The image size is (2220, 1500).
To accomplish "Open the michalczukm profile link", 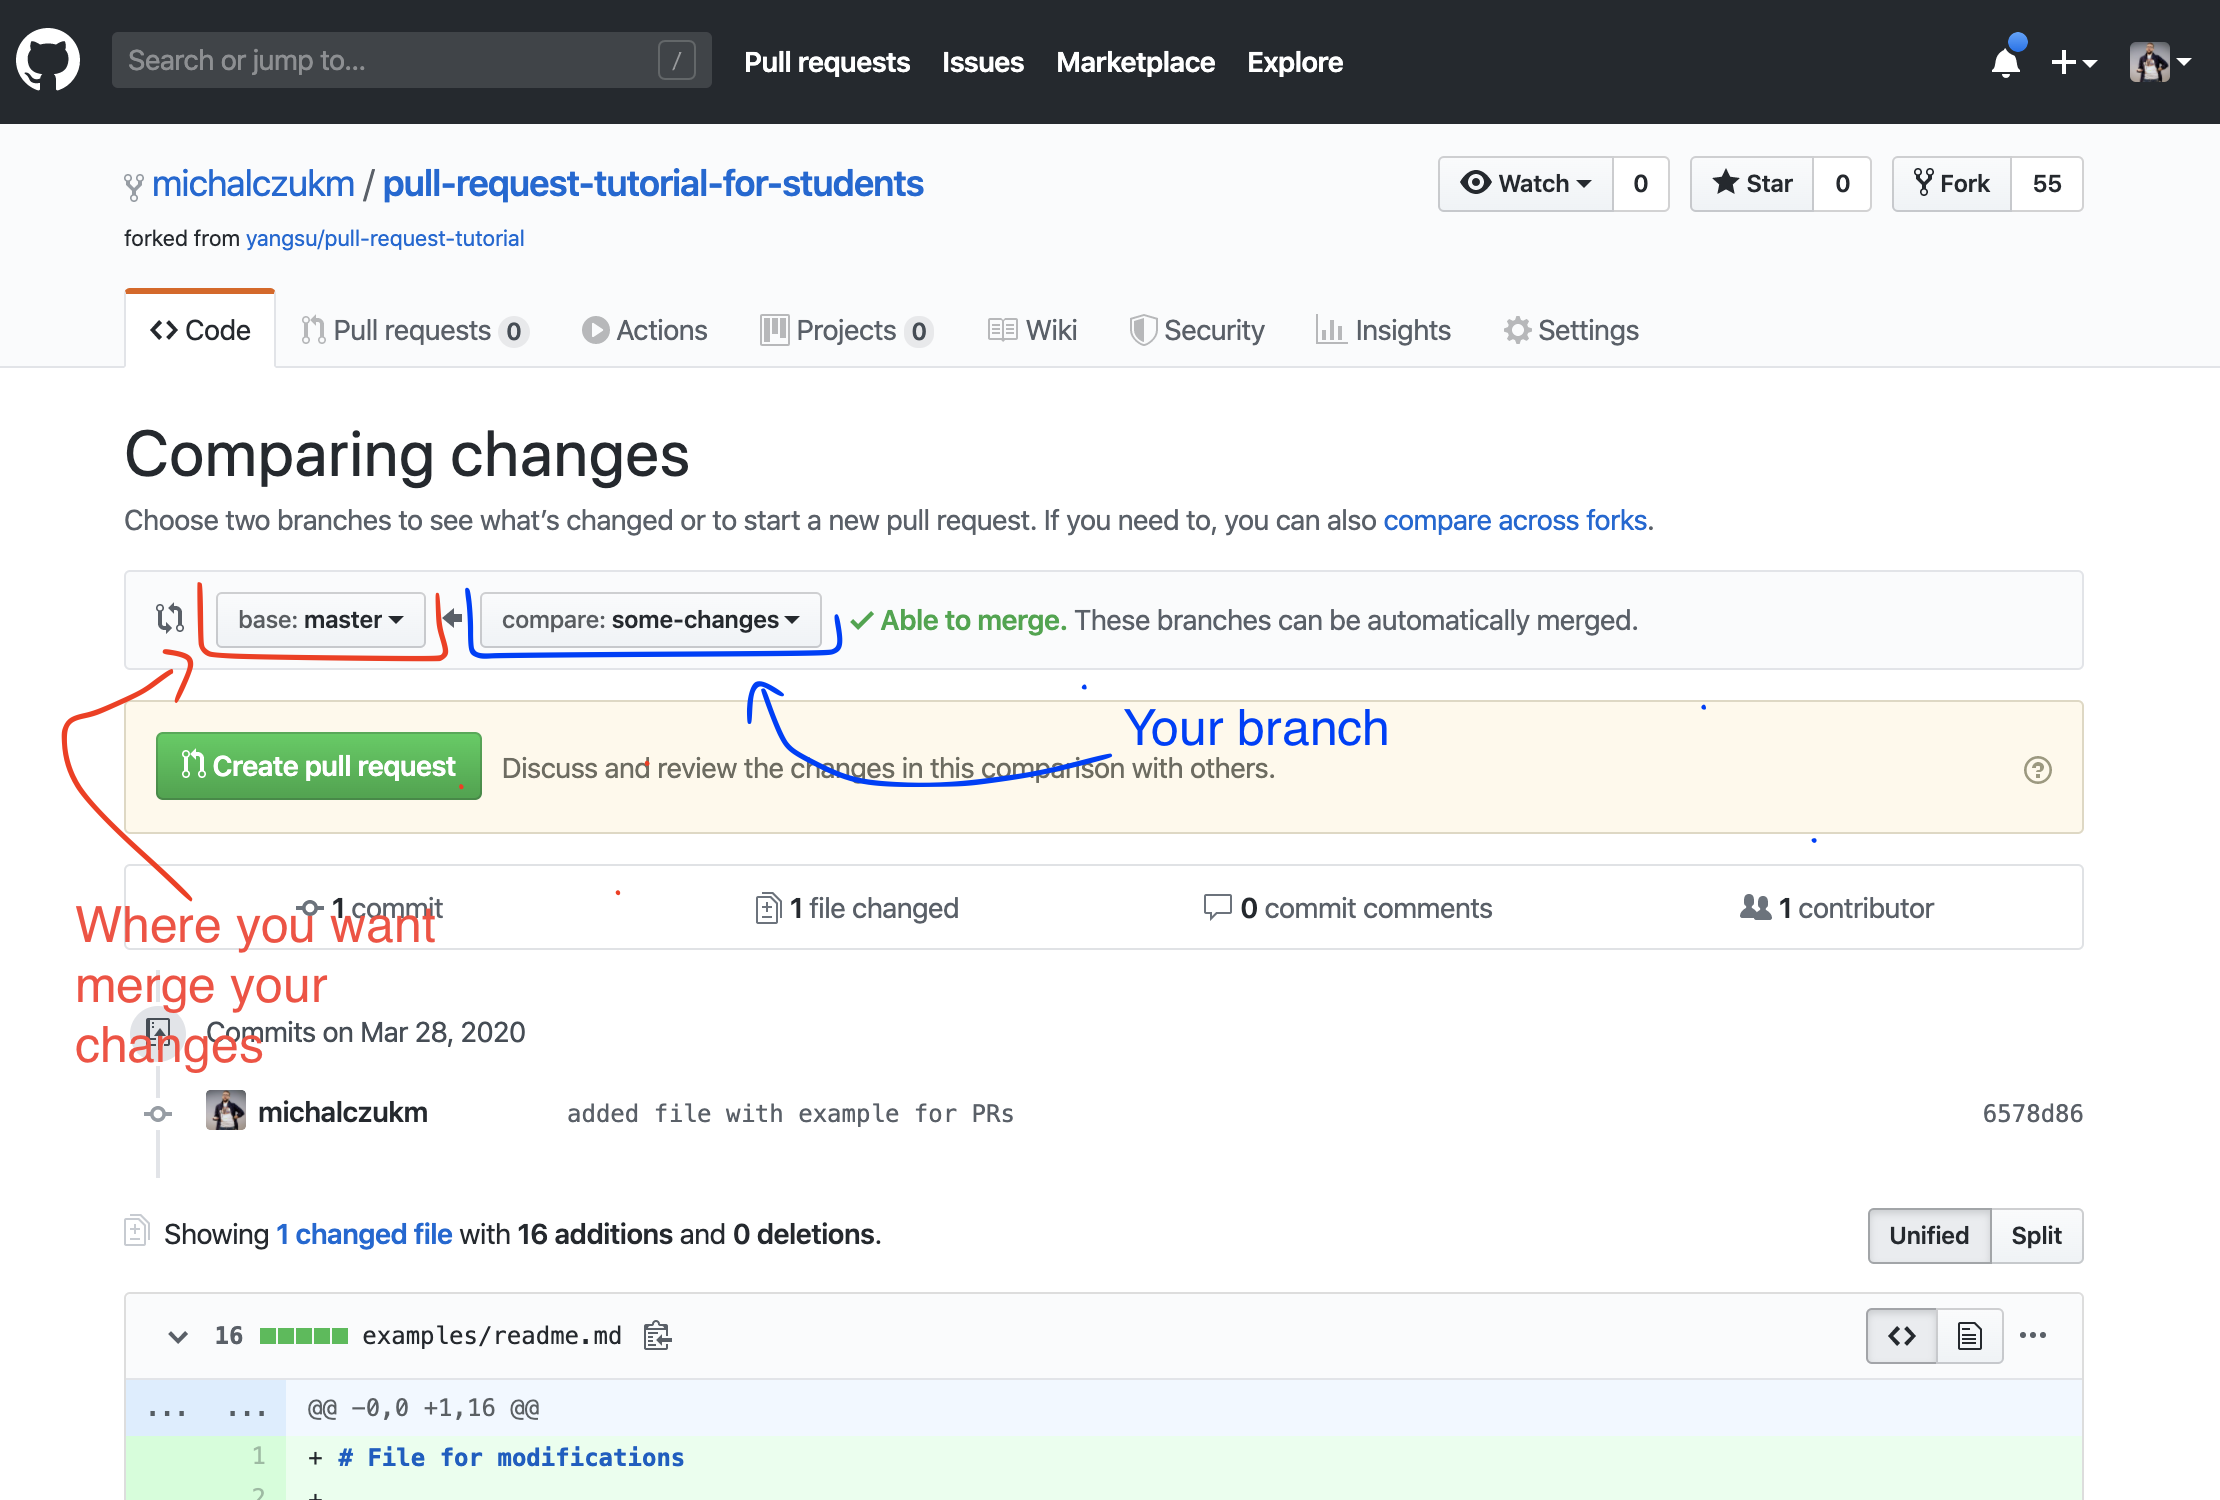I will 253,184.
